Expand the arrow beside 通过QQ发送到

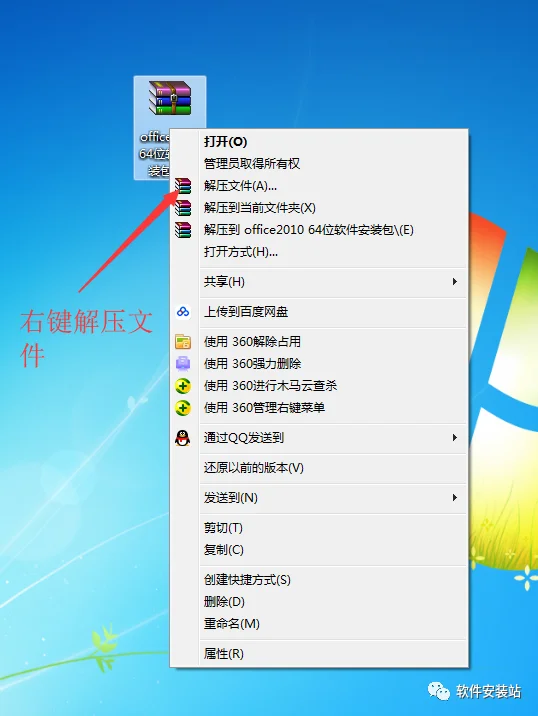(x=454, y=438)
